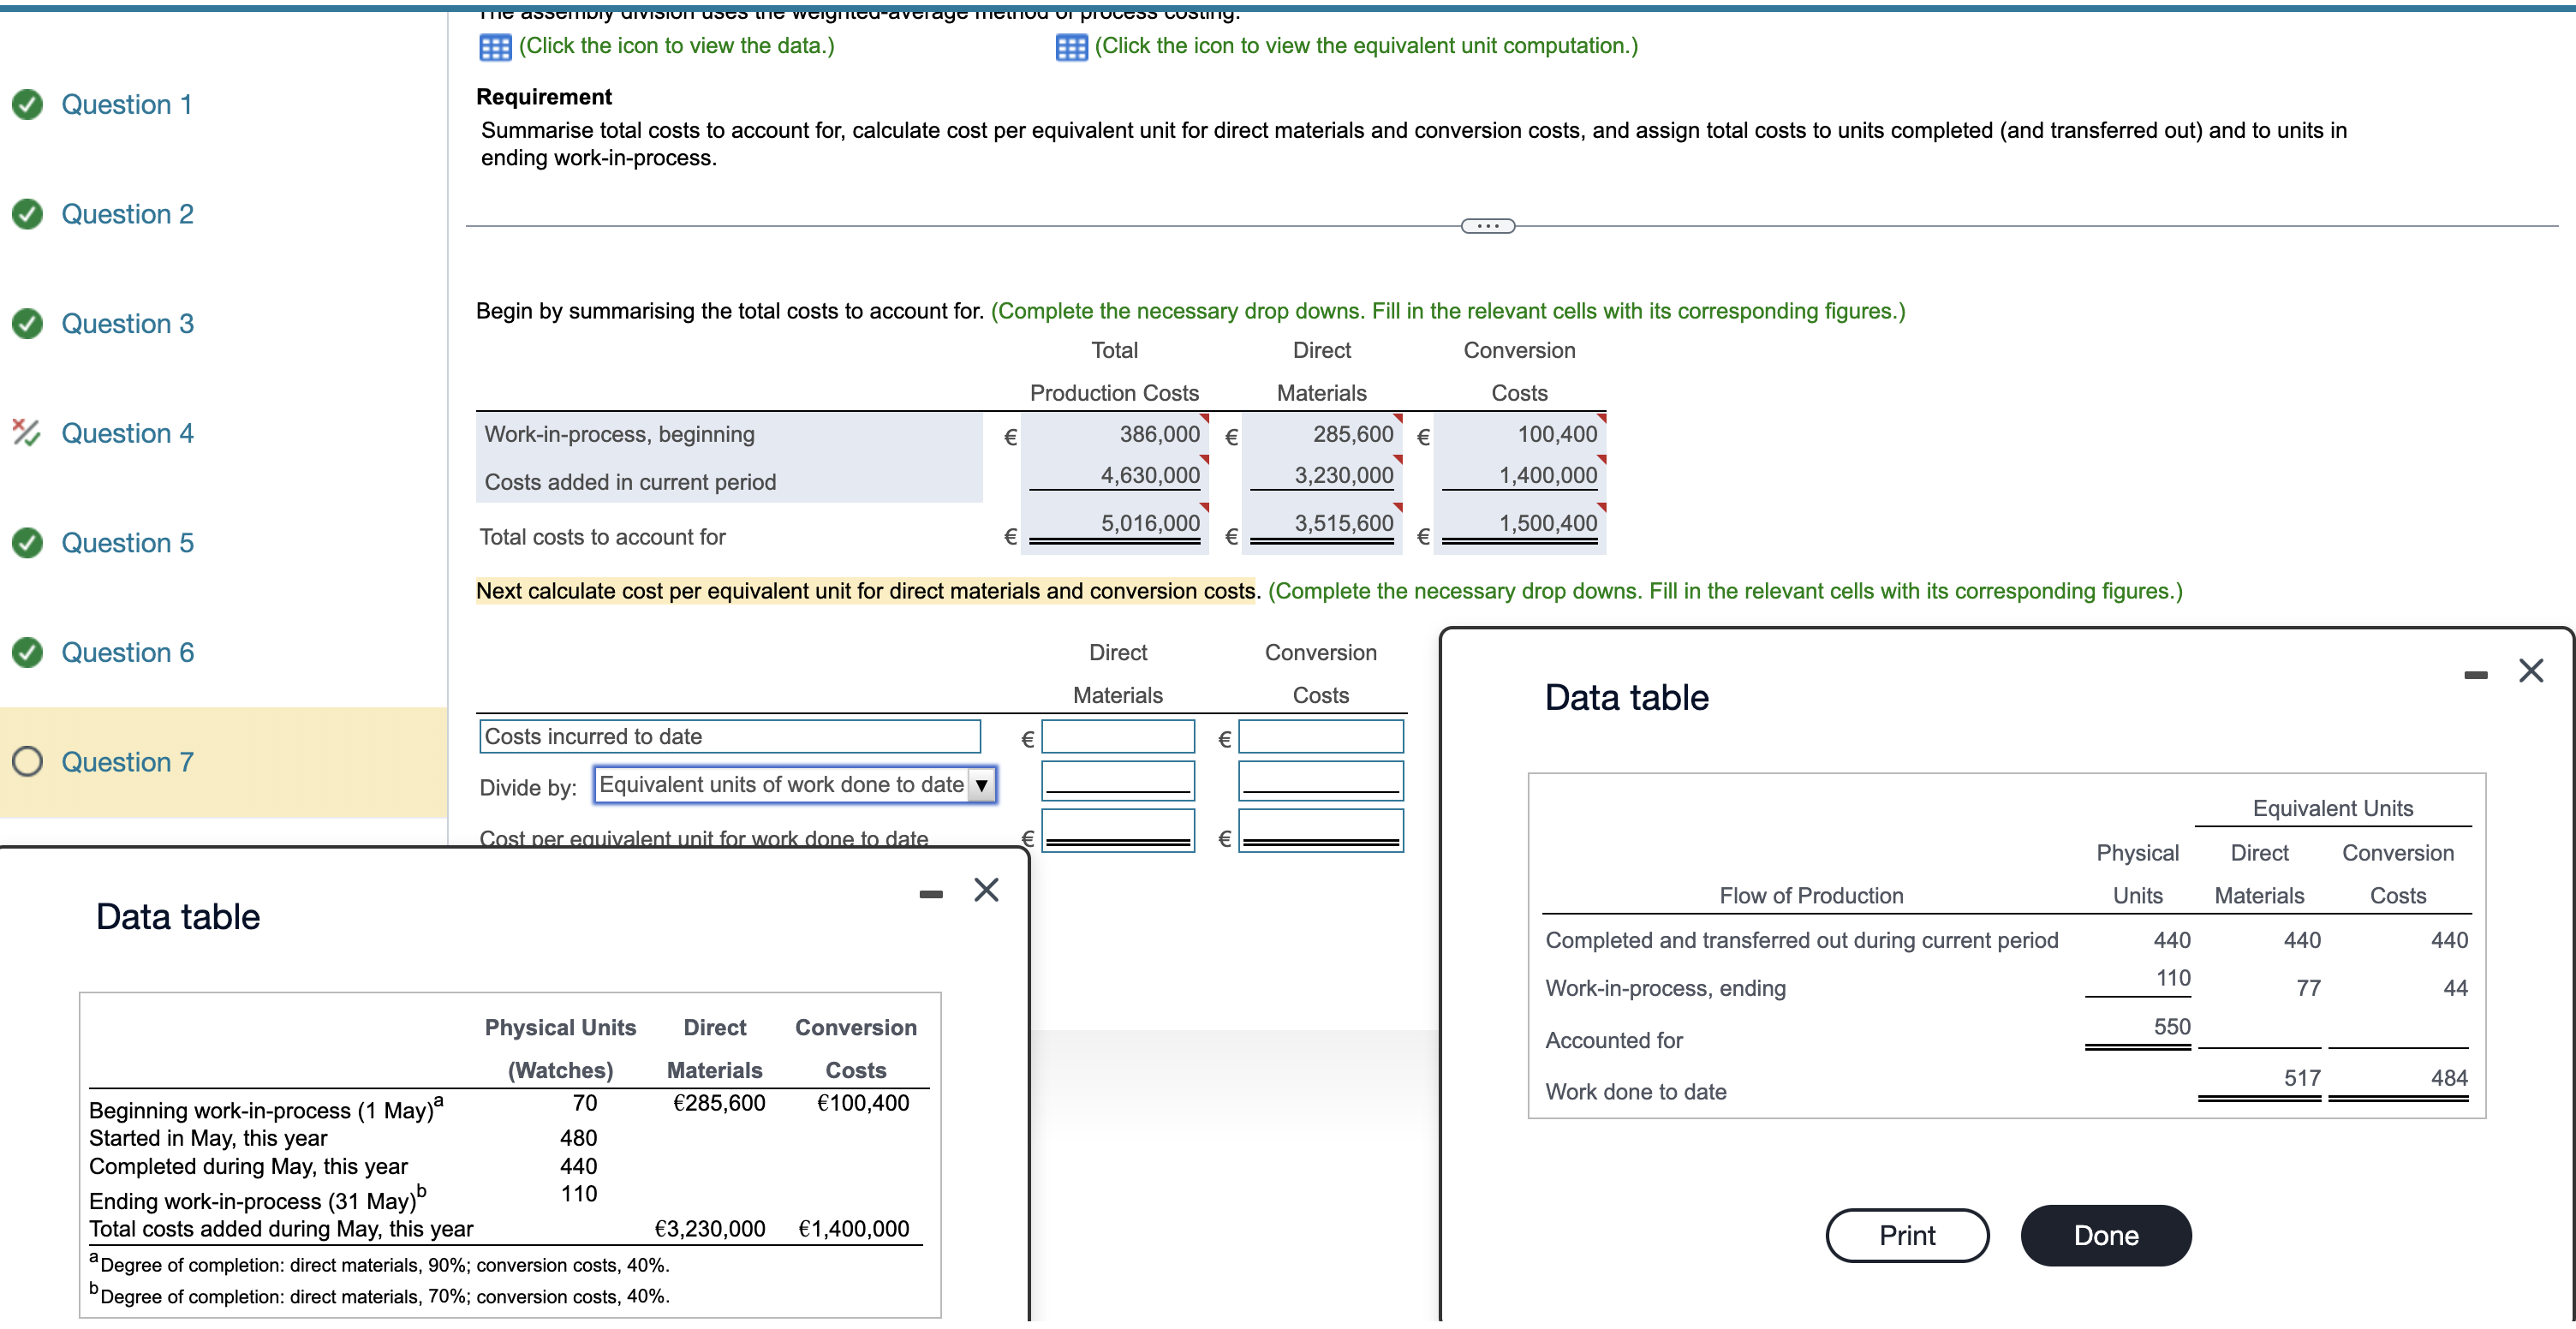Click the Done button
Screen dimensions: 2576x1329
[2104, 1235]
